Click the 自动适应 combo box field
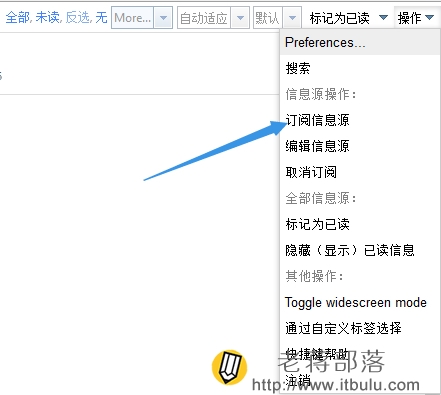The image size is (441, 395). coord(204,18)
